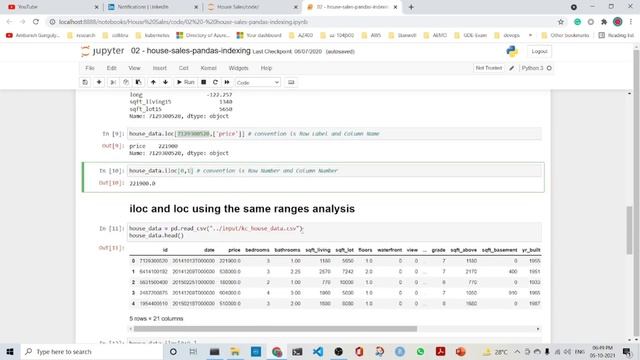The height and width of the screenshot is (360, 640).
Task: Interrupt the kernel with the stop icon
Action: (204, 82)
